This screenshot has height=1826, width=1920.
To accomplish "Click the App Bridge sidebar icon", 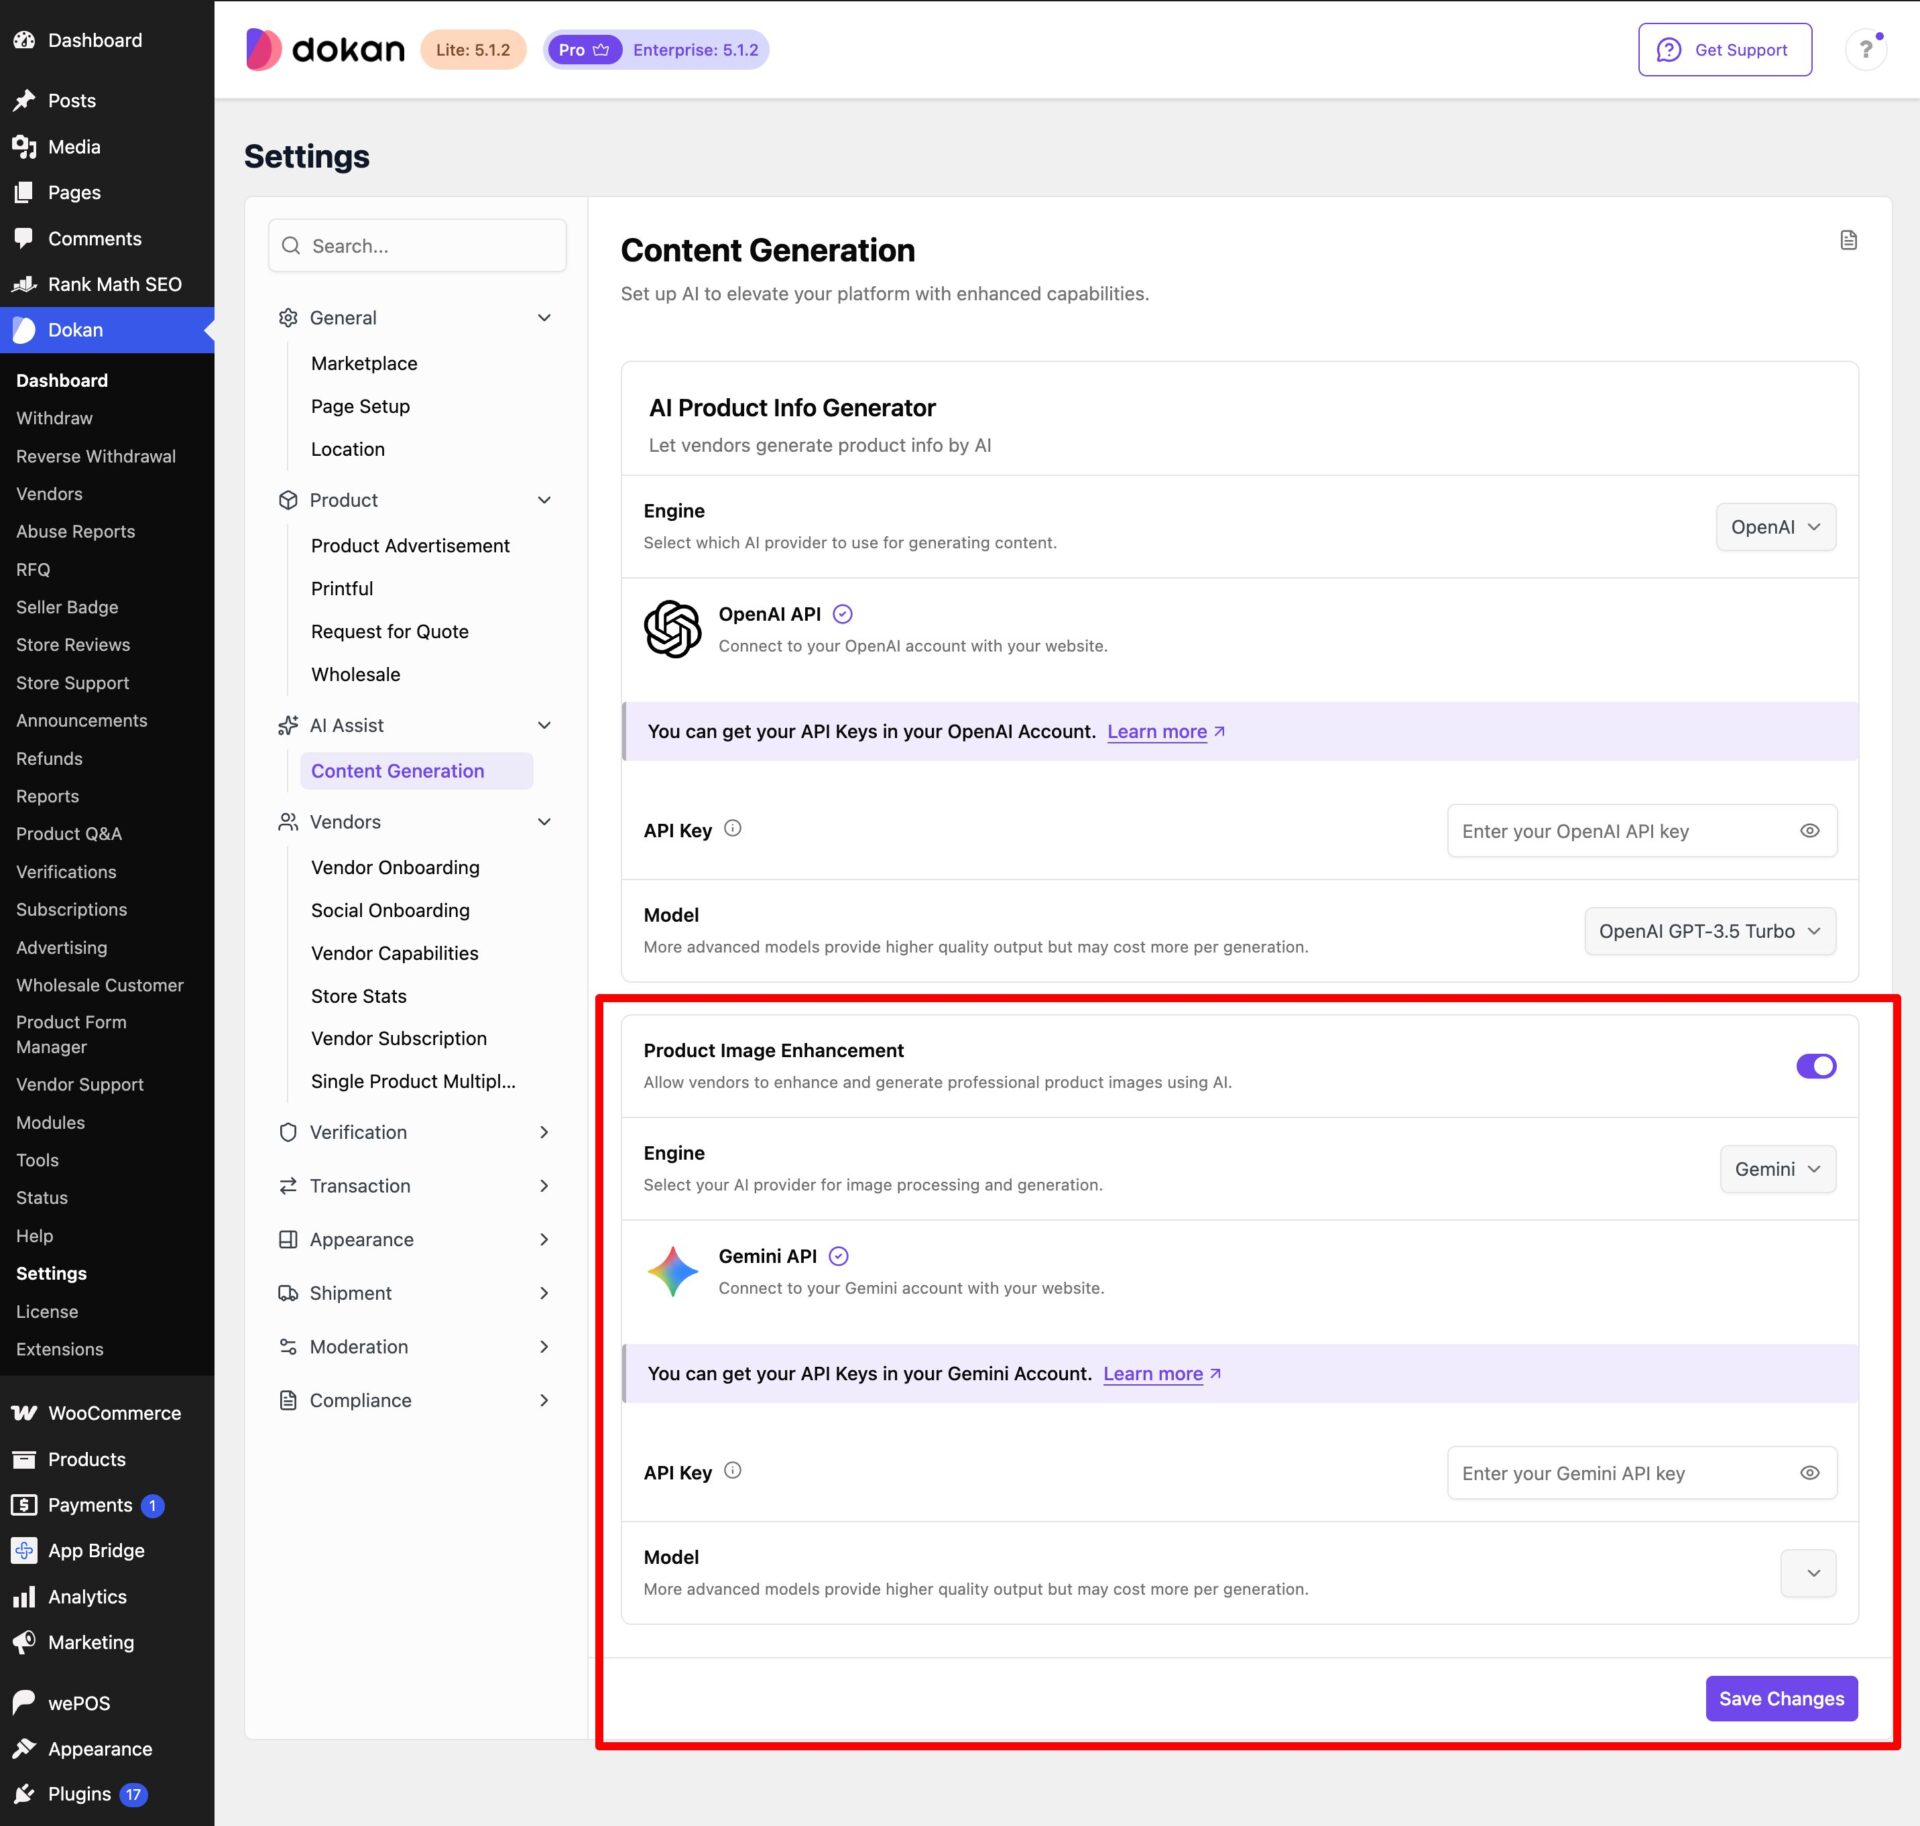I will 24,1551.
